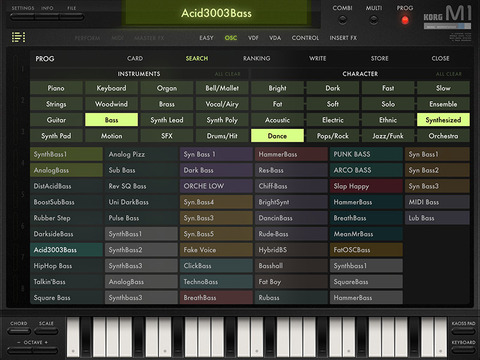
Task: Pick the Lub Bass program
Action: pyautogui.click(x=437, y=218)
